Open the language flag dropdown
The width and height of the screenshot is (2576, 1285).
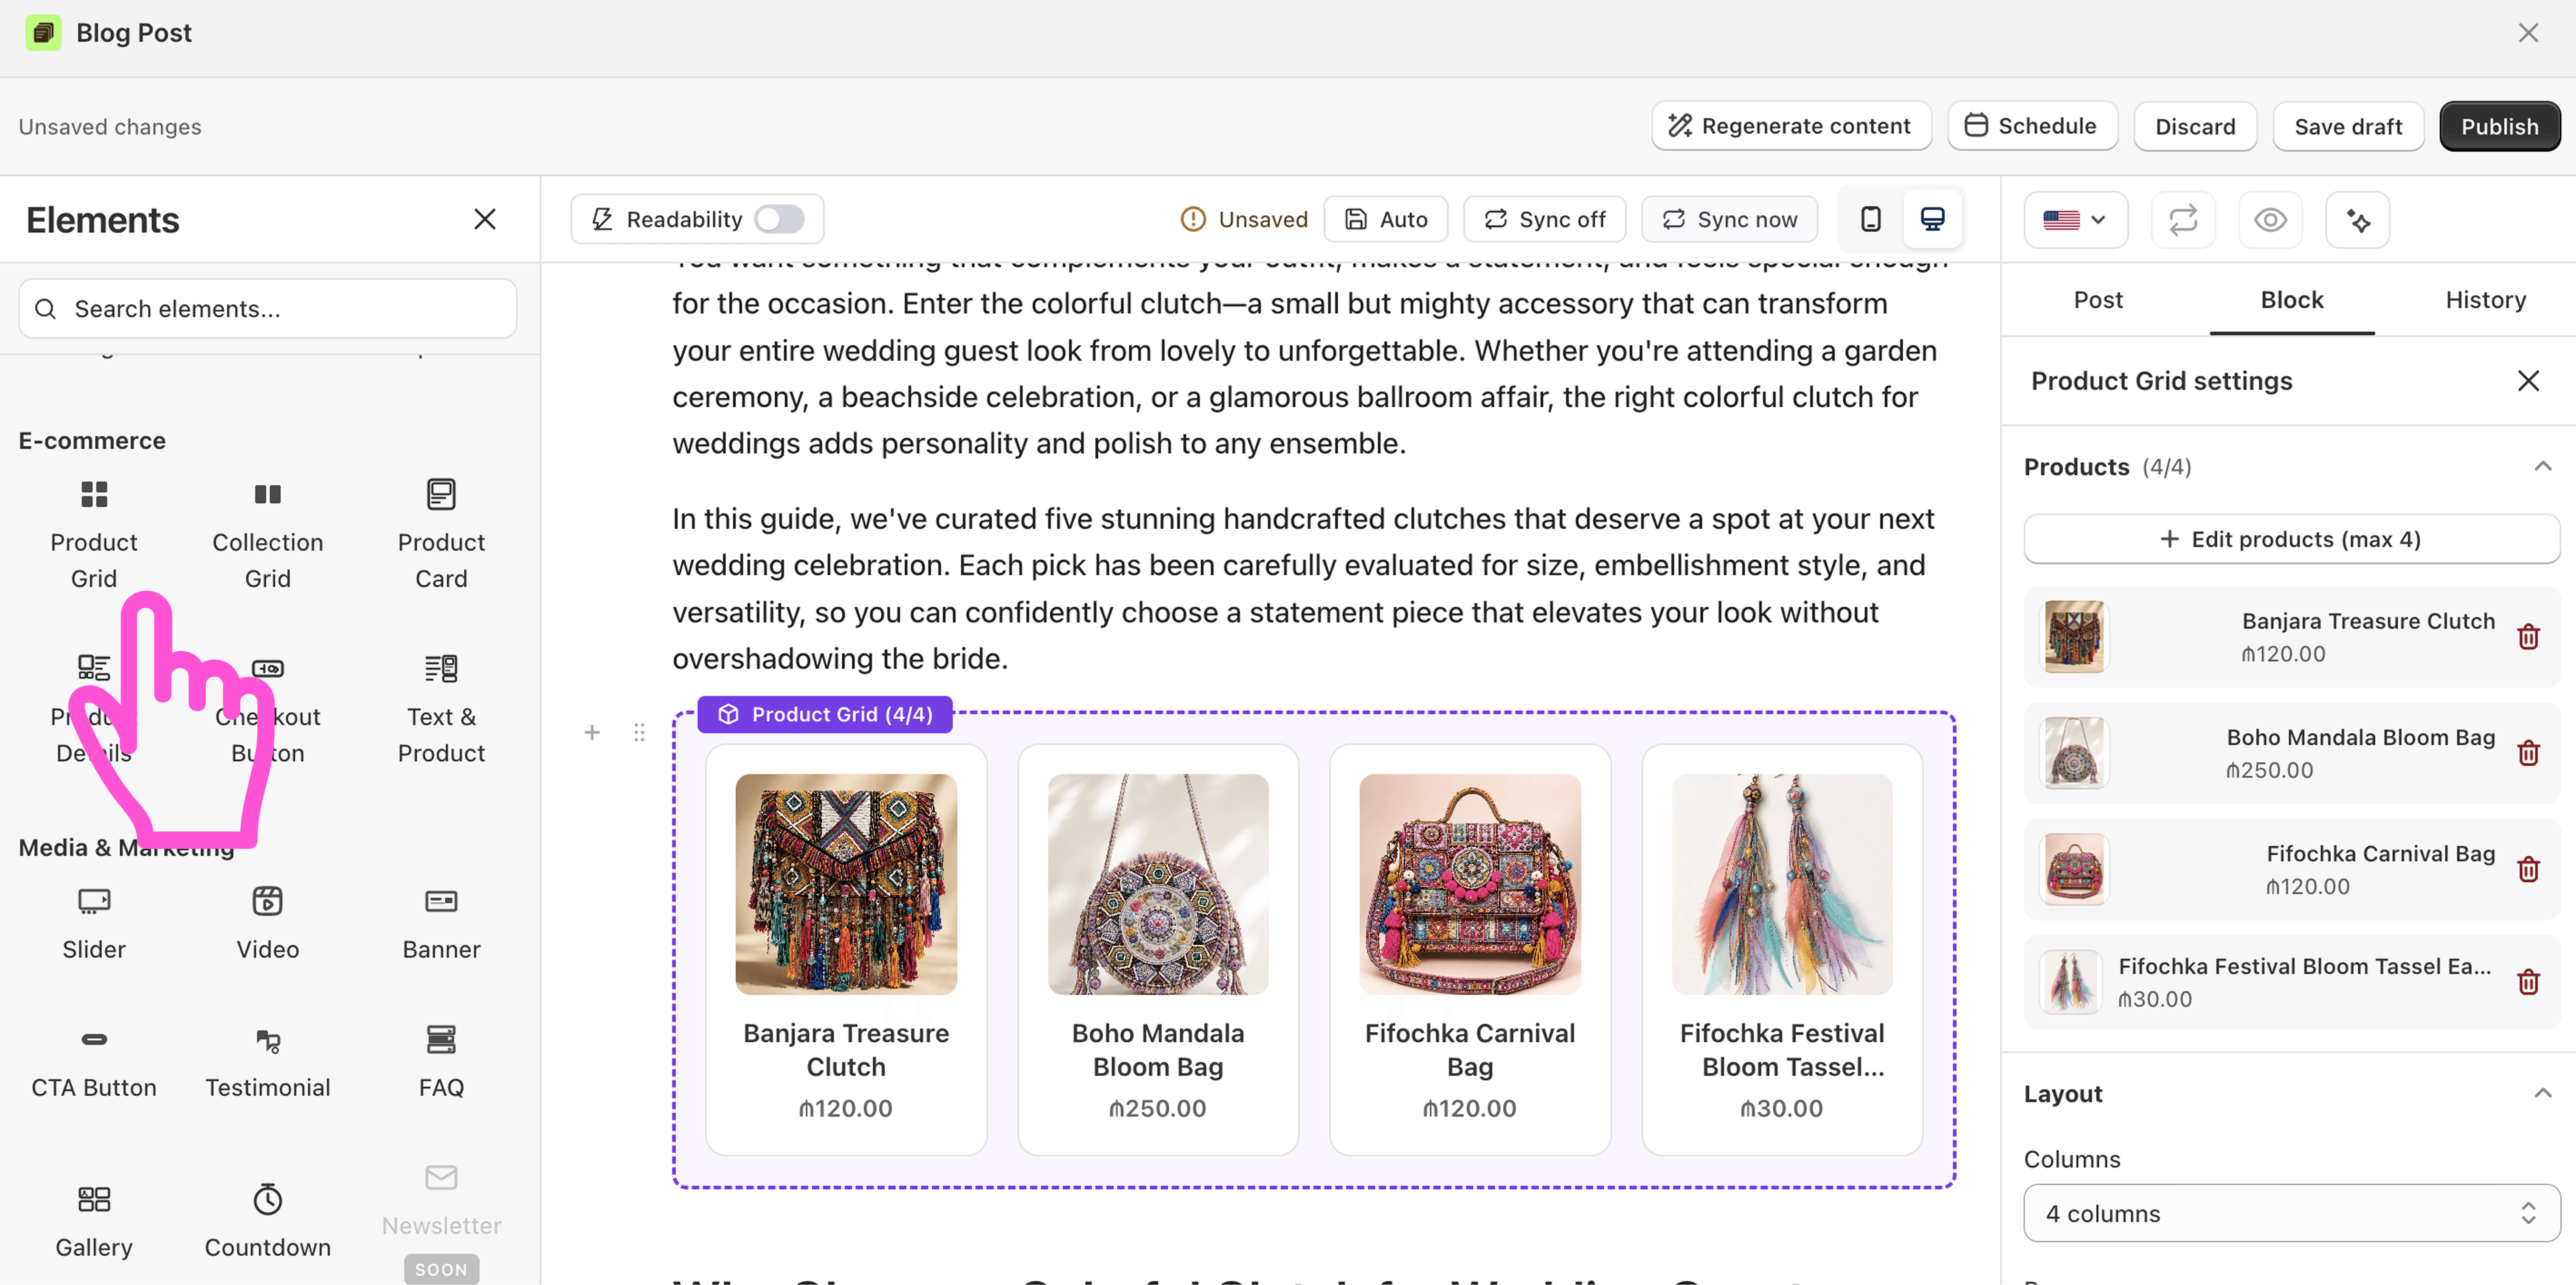2076,219
